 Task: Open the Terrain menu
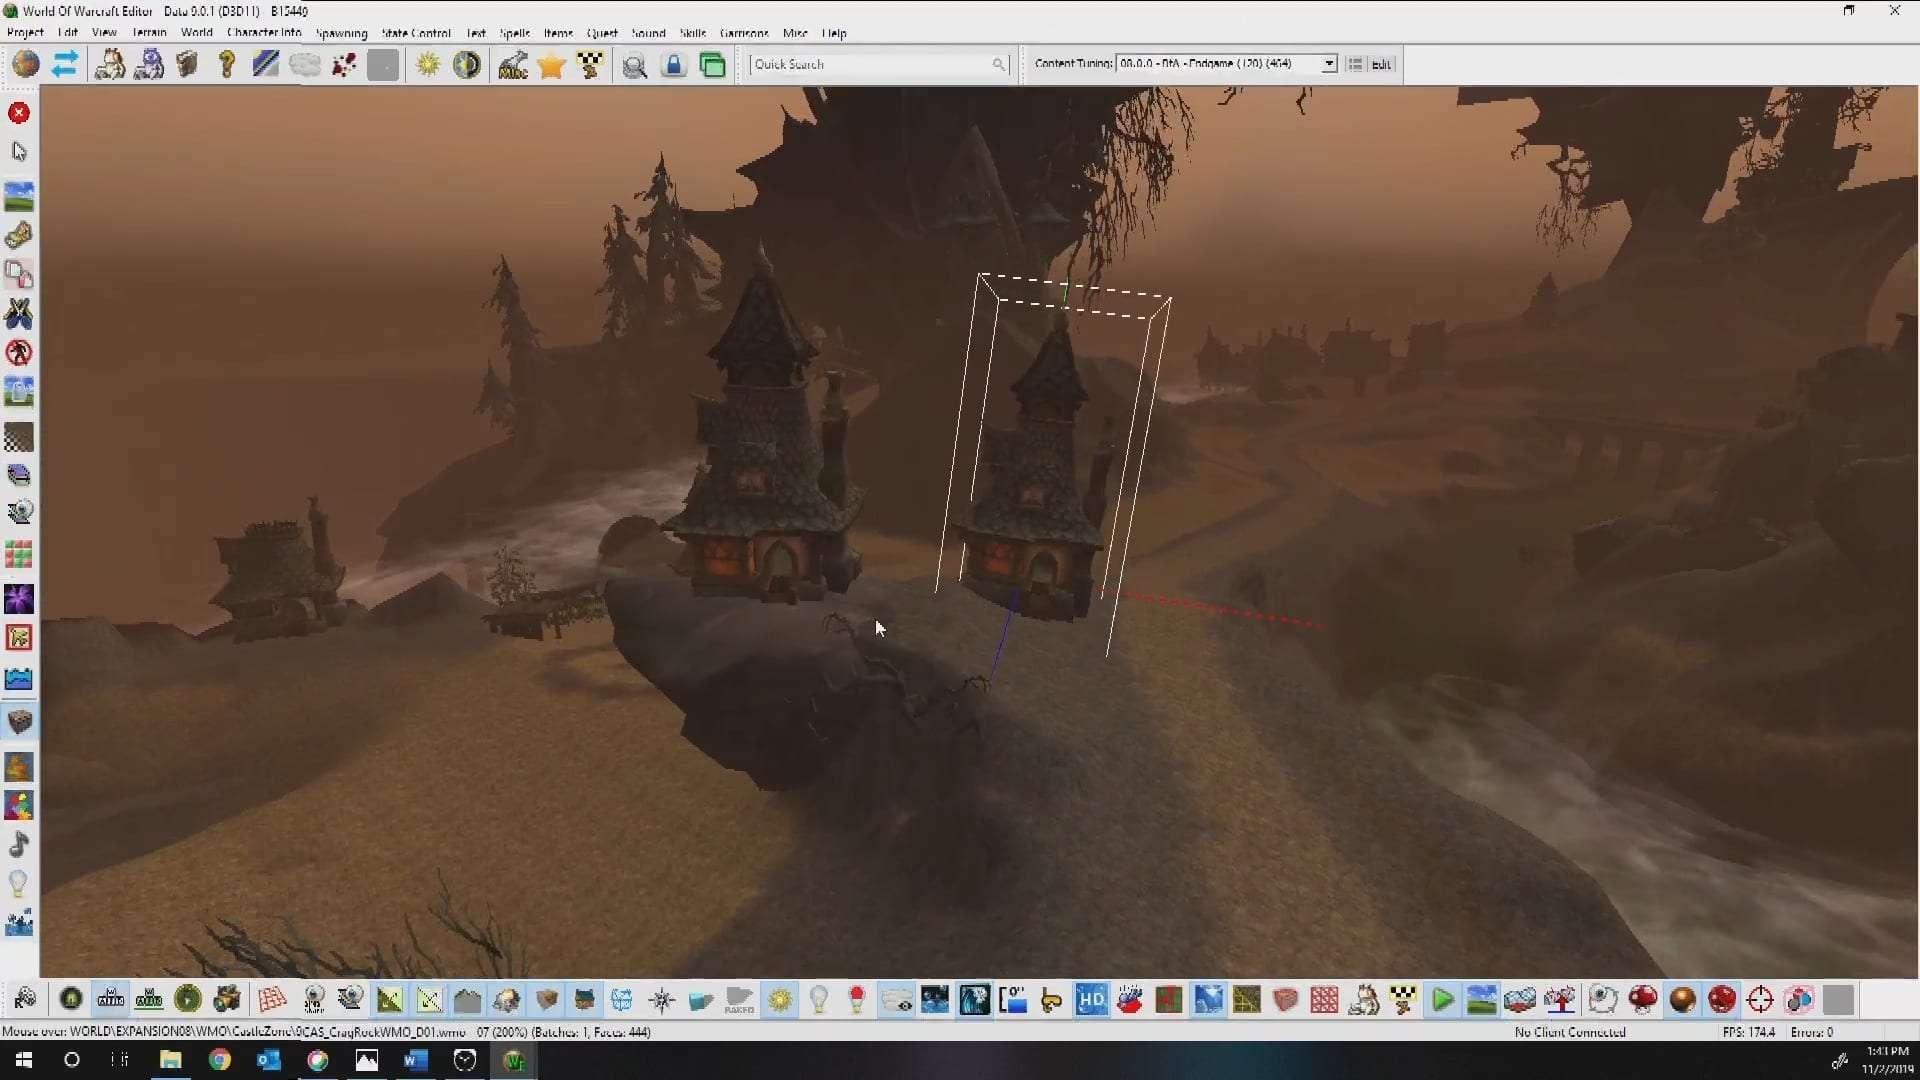[x=149, y=33]
